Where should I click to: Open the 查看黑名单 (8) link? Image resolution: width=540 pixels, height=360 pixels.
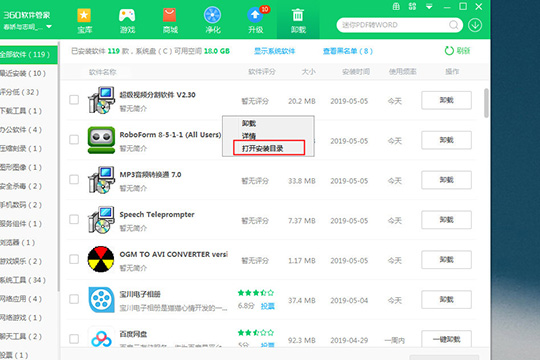coord(348,51)
